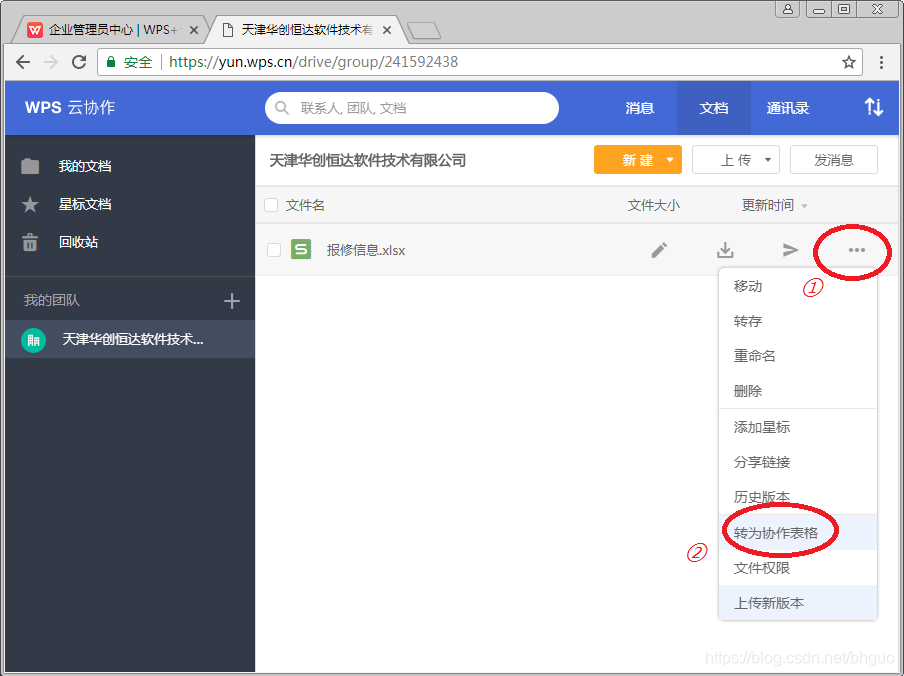Expand the 新建 dropdown arrow
Image resolution: width=904 pixels, height=676 pixels.
pyautogui.click(x=670, y=160)
